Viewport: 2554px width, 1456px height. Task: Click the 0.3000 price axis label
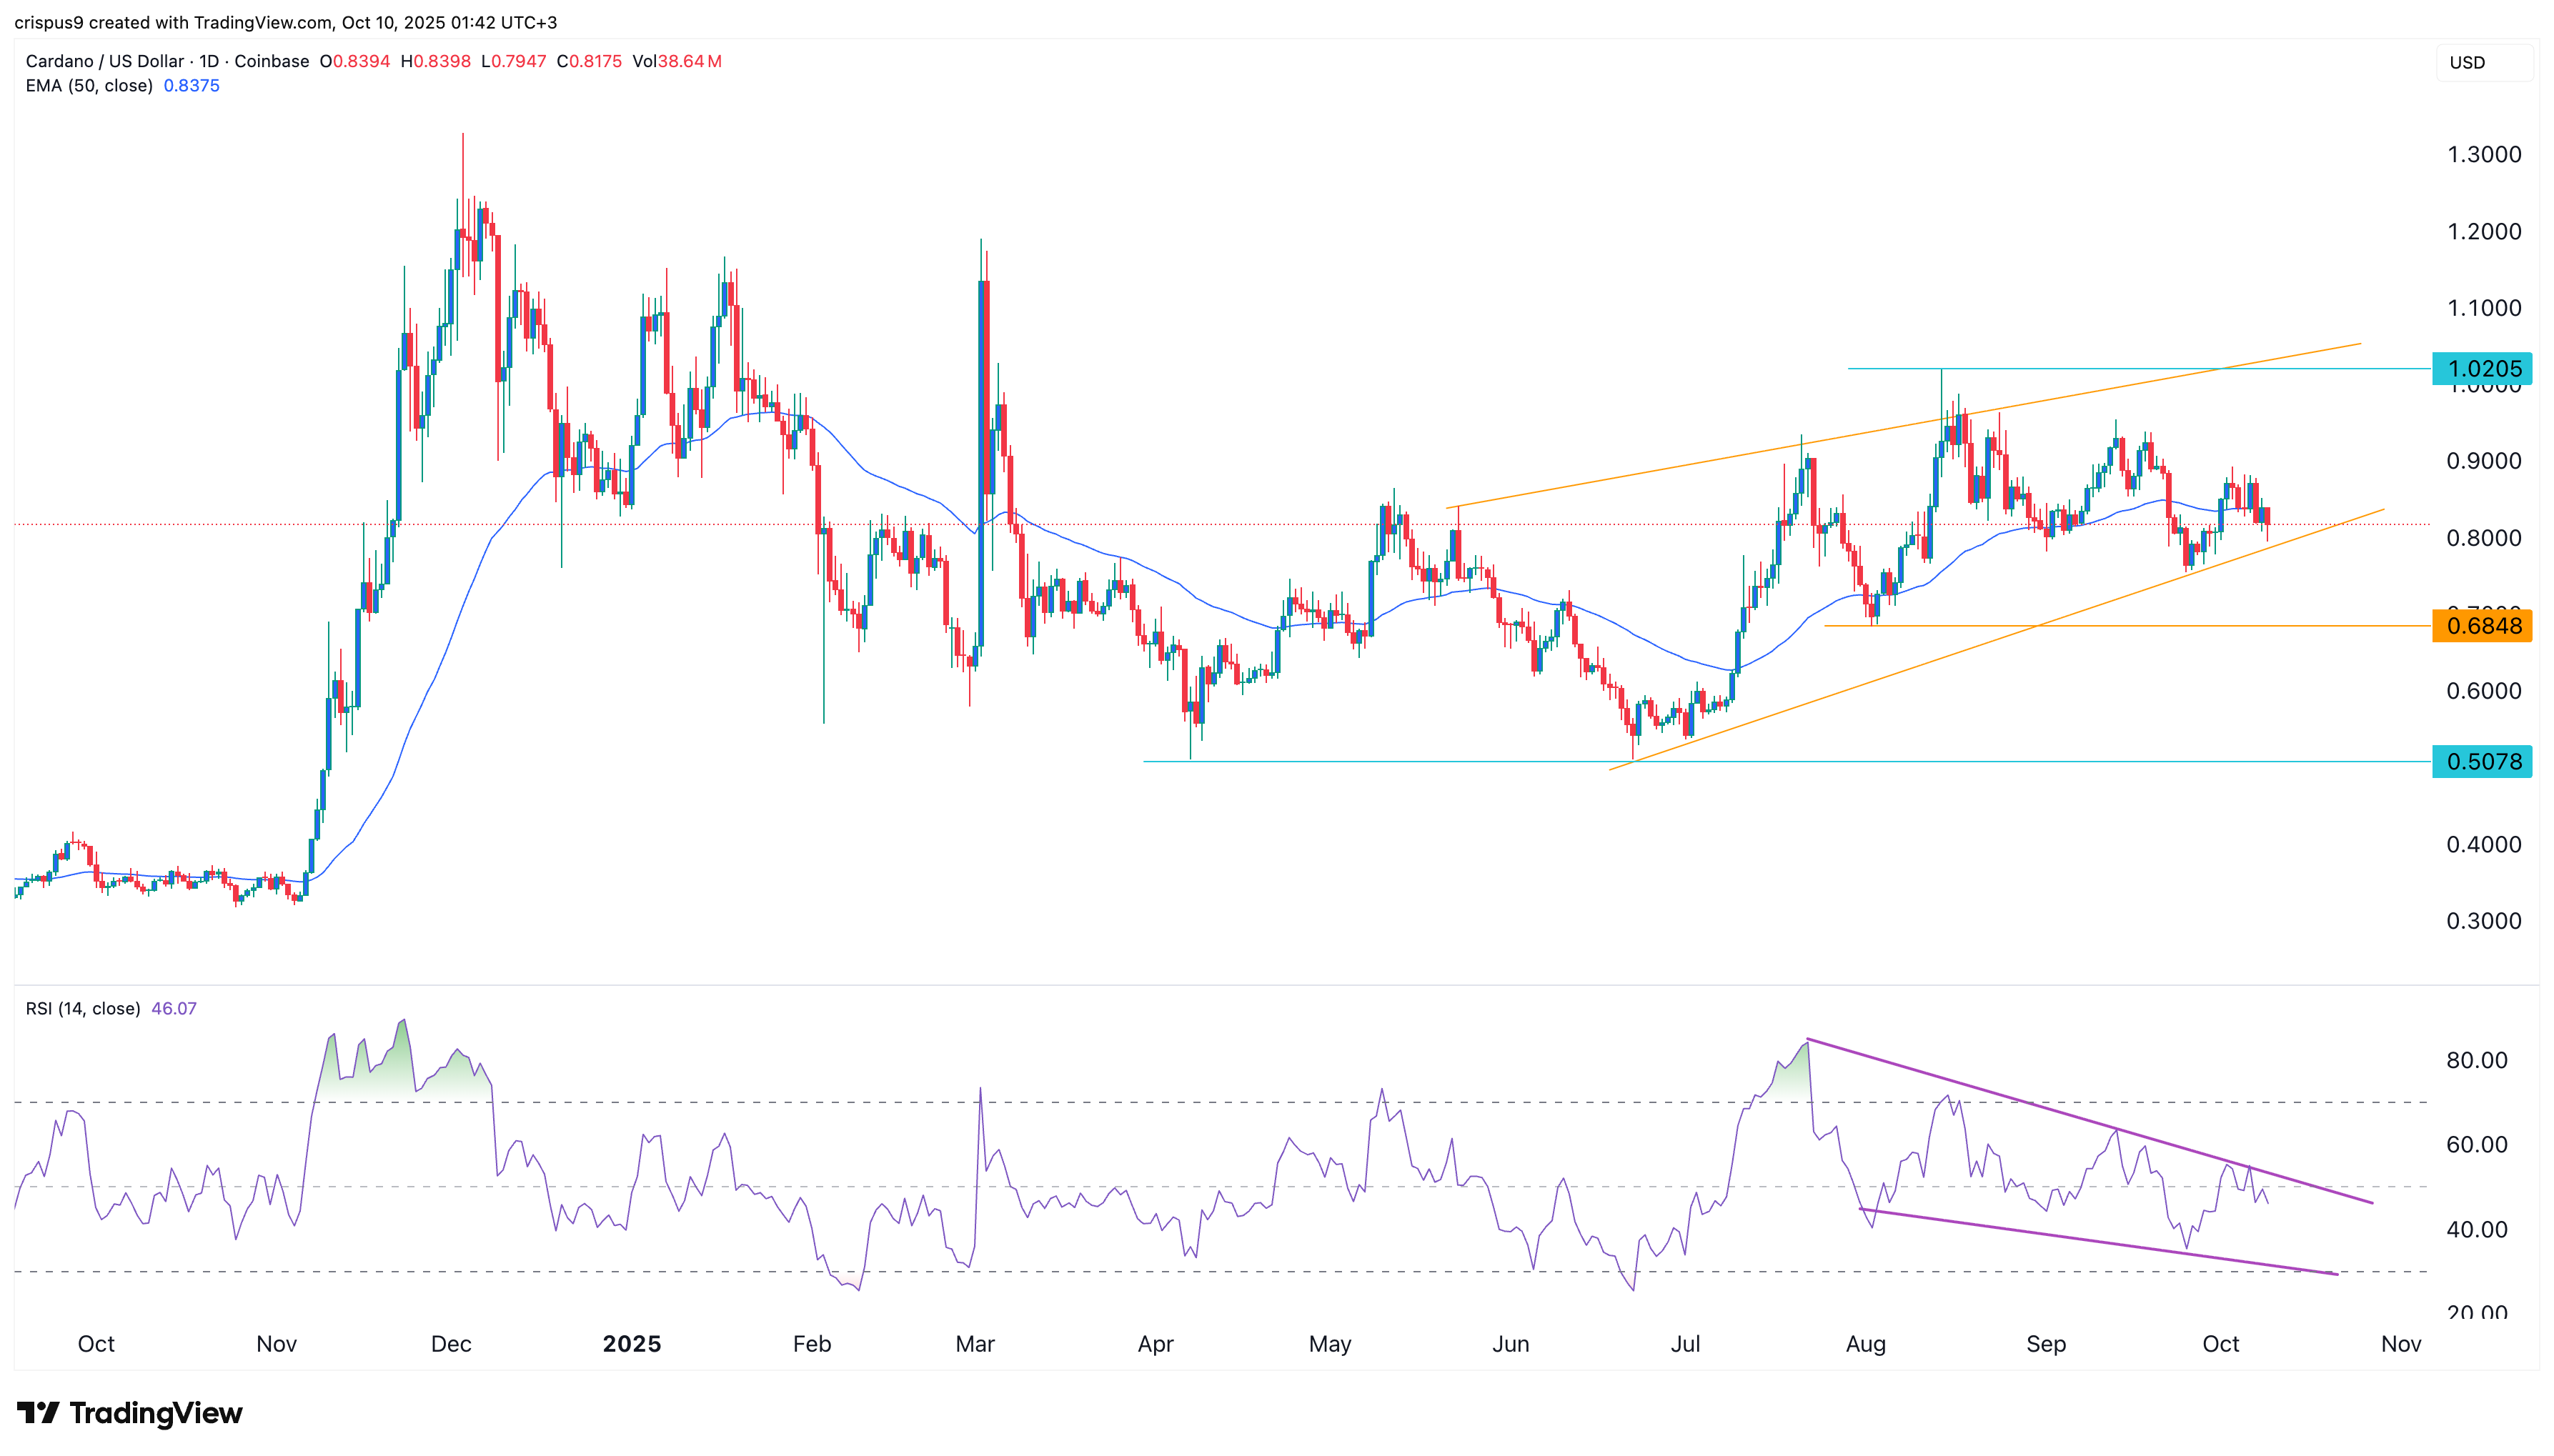[x=2483, y=921]
